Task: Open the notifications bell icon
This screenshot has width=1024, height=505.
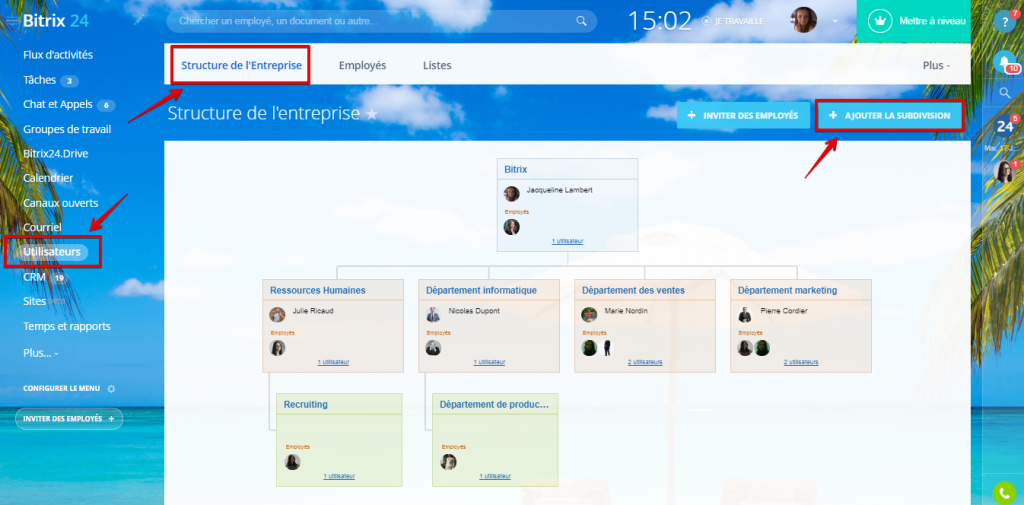Action: point(1005,61)
